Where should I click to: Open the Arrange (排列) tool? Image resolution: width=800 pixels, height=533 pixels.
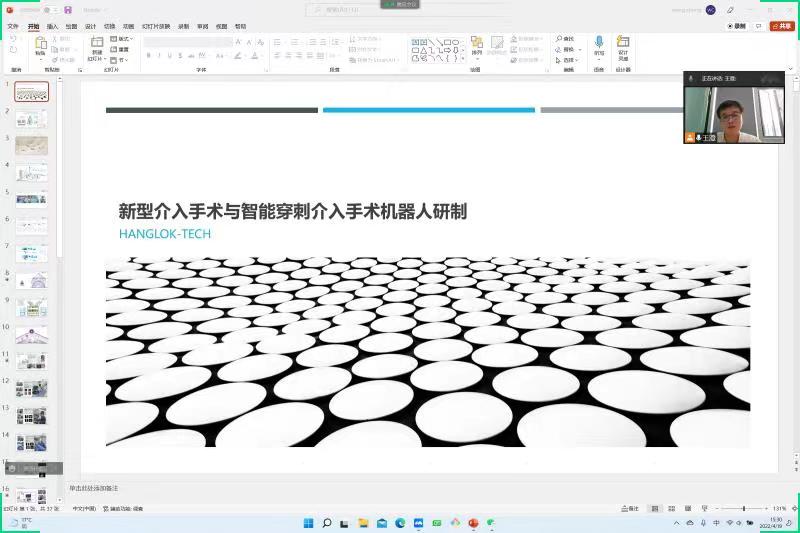tap(477, 44)
